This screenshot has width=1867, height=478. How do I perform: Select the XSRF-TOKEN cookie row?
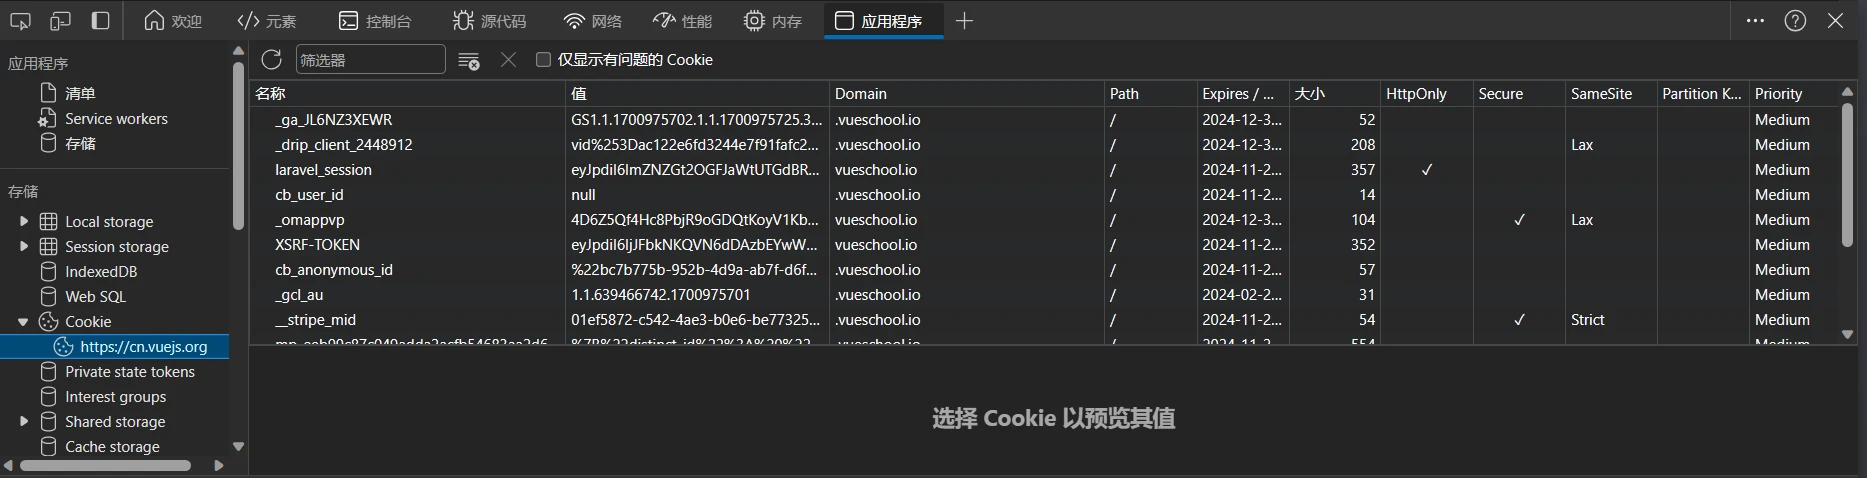click(x=1044, y=245)
